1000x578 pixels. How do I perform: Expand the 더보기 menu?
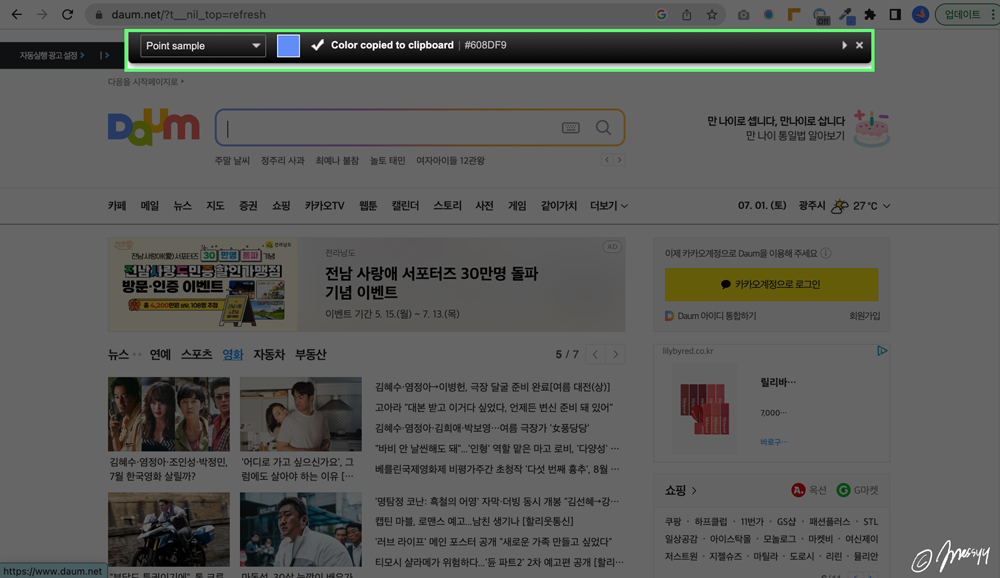pos(608,205)
